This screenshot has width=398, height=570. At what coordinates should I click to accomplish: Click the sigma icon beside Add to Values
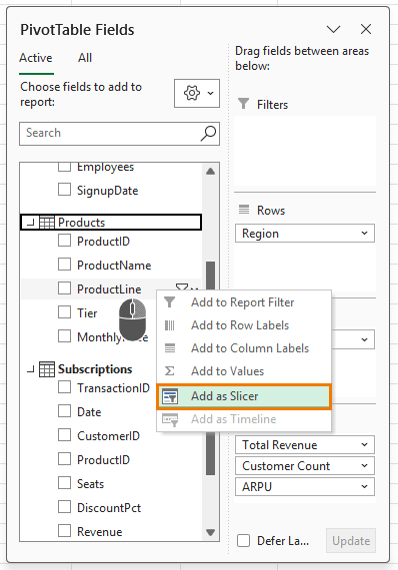point(169,371)
